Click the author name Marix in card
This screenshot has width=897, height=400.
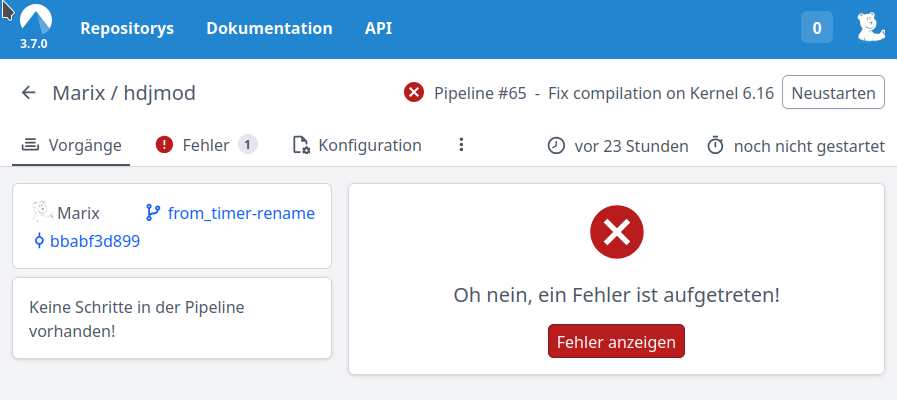(x=78, y=213)
